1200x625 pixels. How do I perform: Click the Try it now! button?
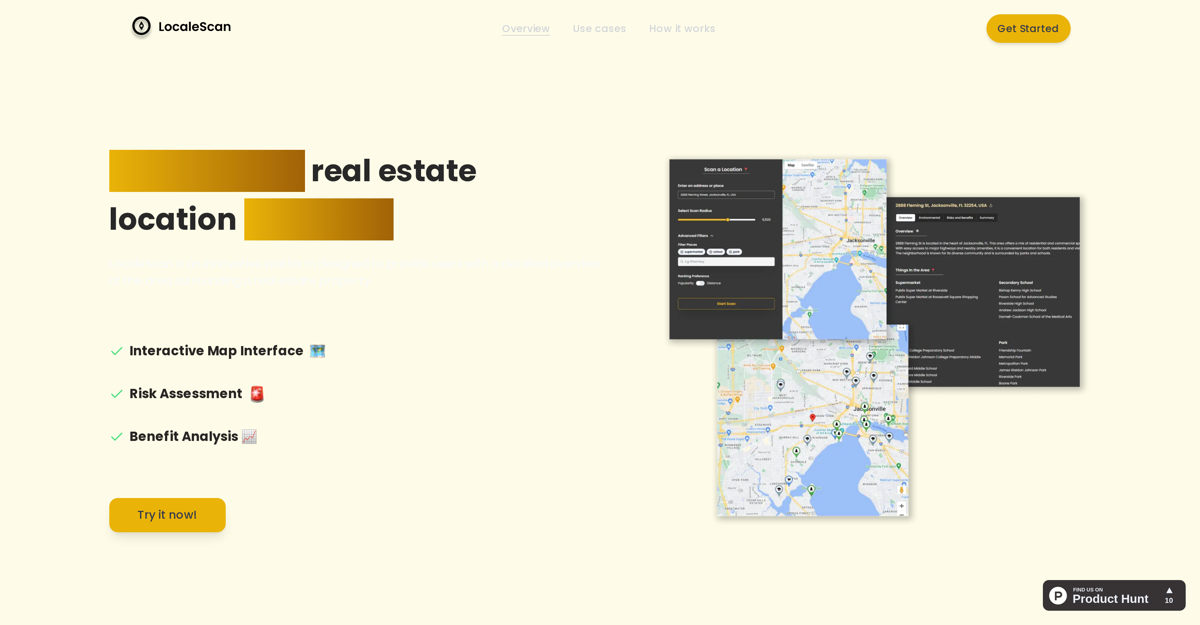(167, 515)
